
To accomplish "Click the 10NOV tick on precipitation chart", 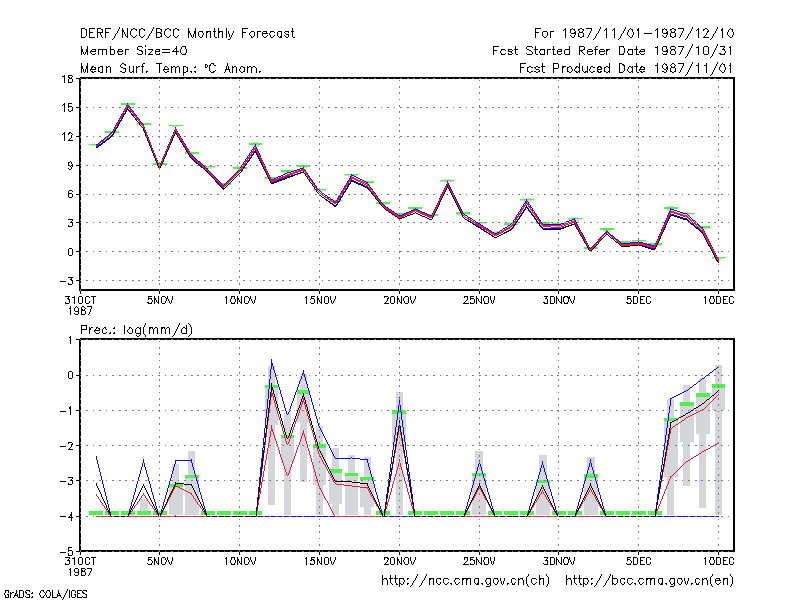I will 240,561.
